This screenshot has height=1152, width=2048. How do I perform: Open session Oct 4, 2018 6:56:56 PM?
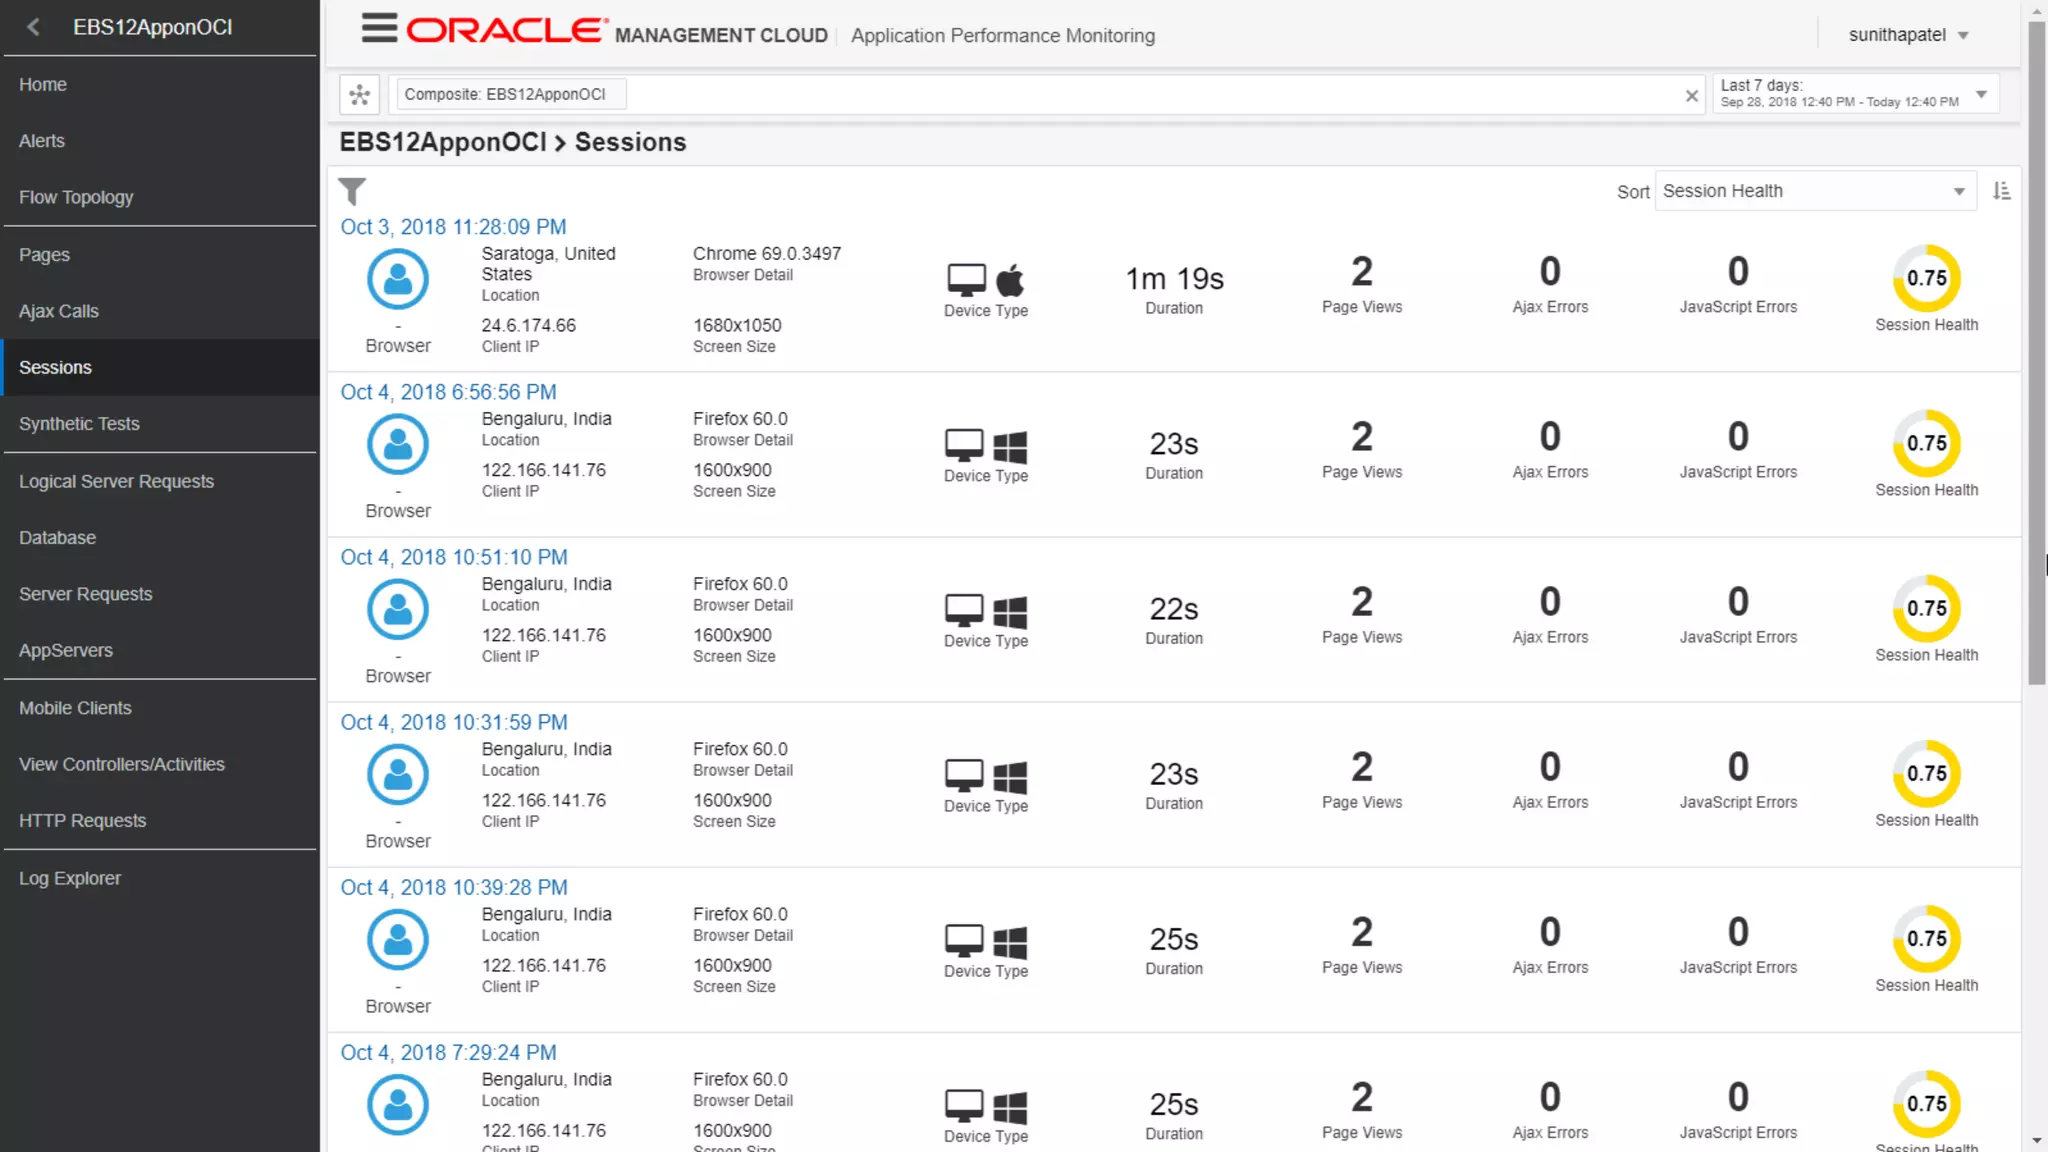(x=448, y=392)
